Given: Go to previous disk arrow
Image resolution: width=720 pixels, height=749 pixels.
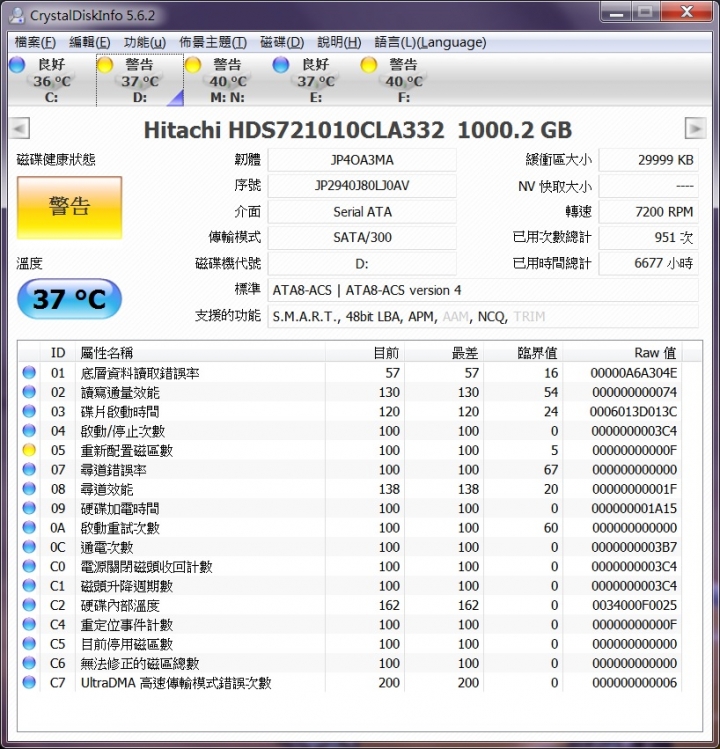Looking at the screenshot, I should point(20,128).
